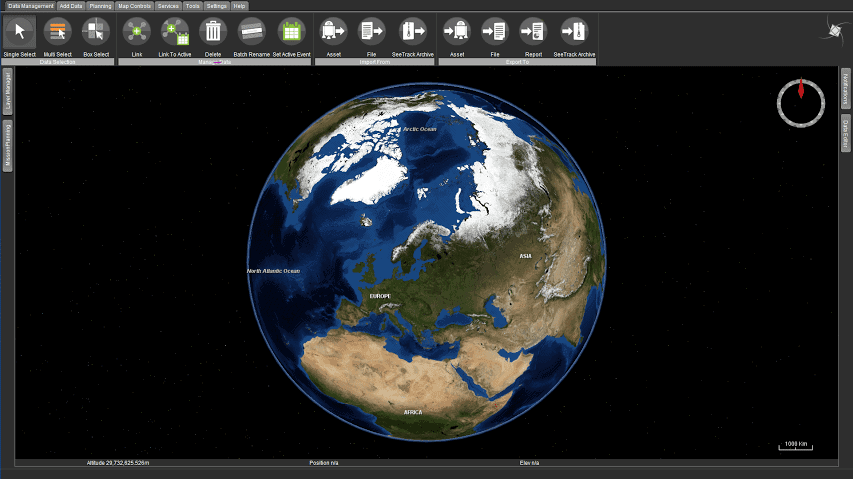Image resolution: width=853 pixels, height=479 pixels.
Task: Expand the Notifications side panel
Action: 845,89
